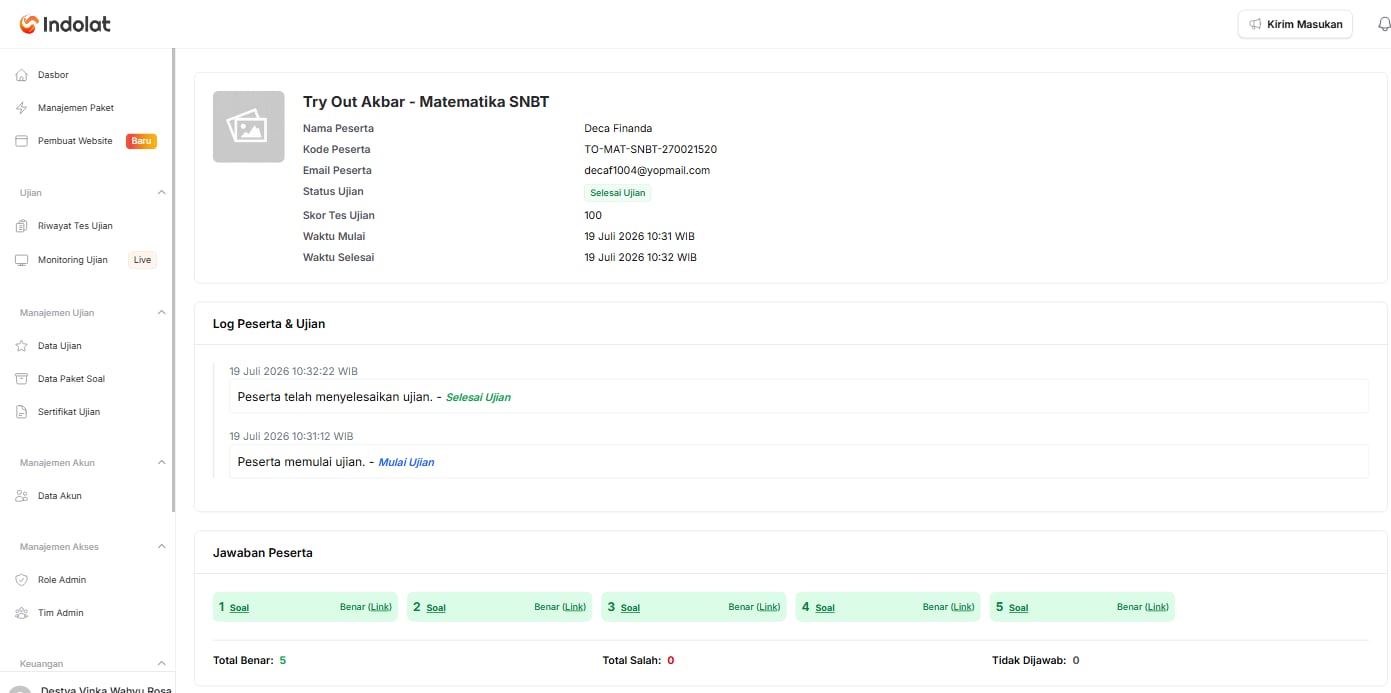Click the Tim Admin group icon

click(21, 613)
